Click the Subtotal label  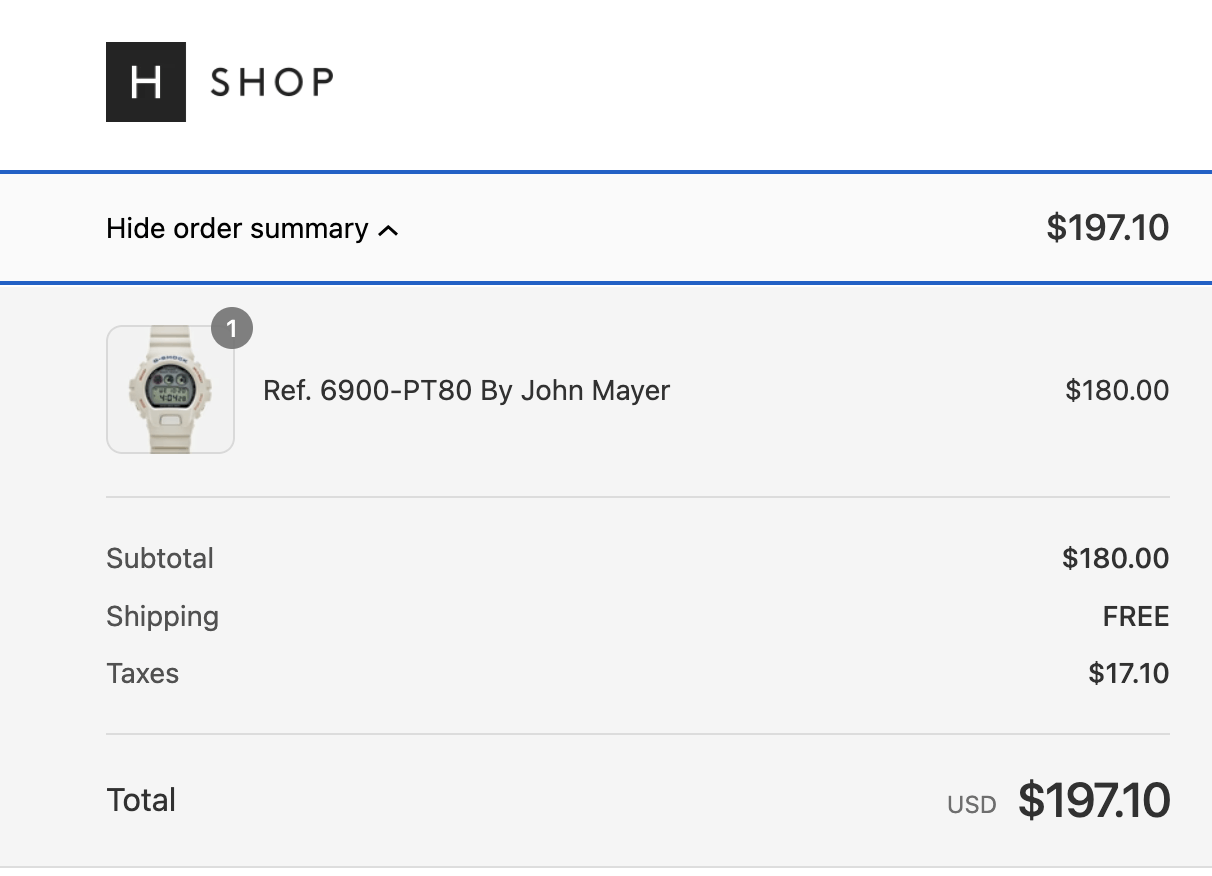[x=160, y=558]
